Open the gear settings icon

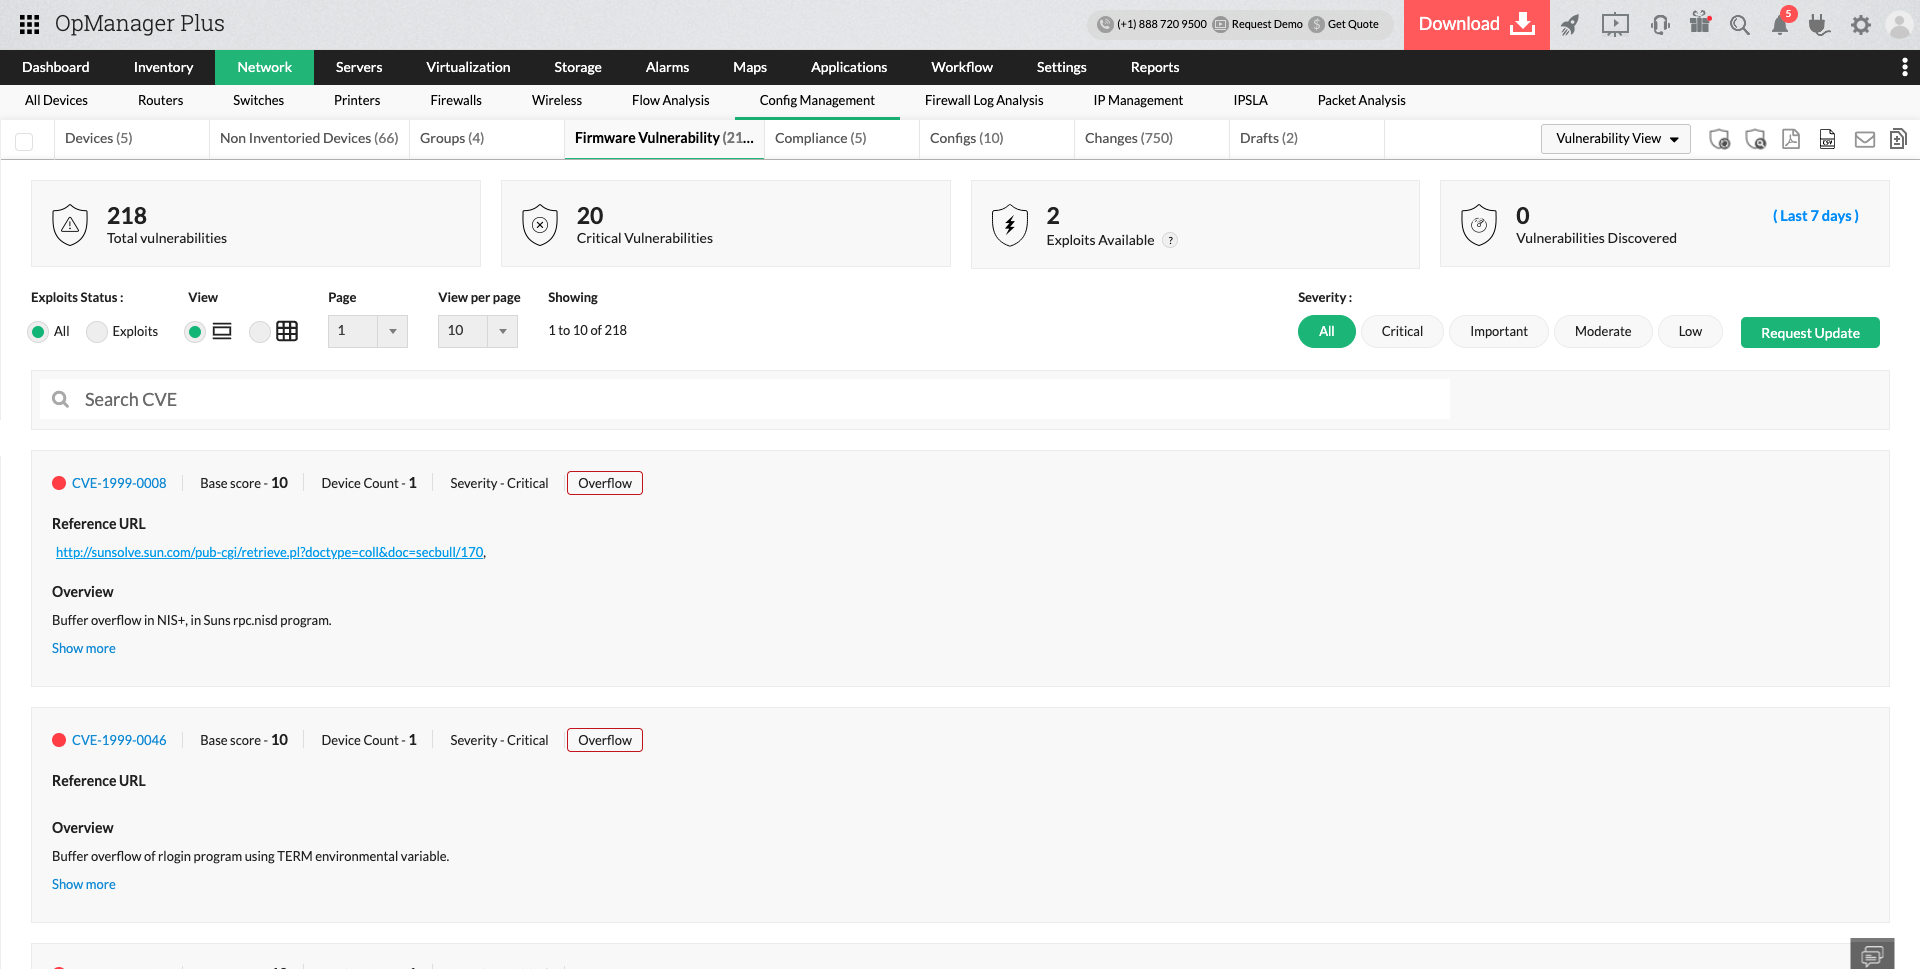point(1860,25)
